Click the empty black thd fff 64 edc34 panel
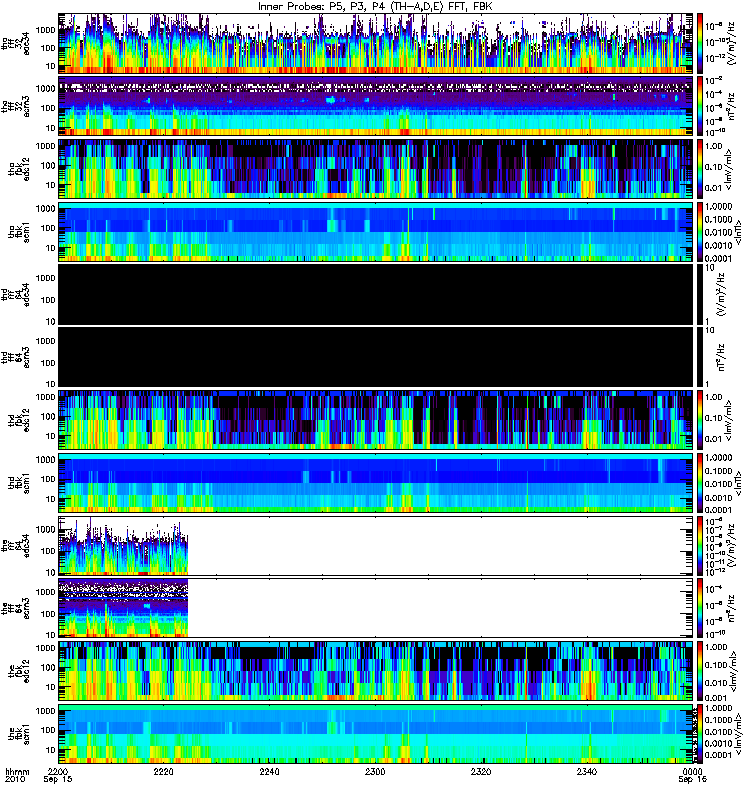The image size is (750, 800). tap(376, 295)
